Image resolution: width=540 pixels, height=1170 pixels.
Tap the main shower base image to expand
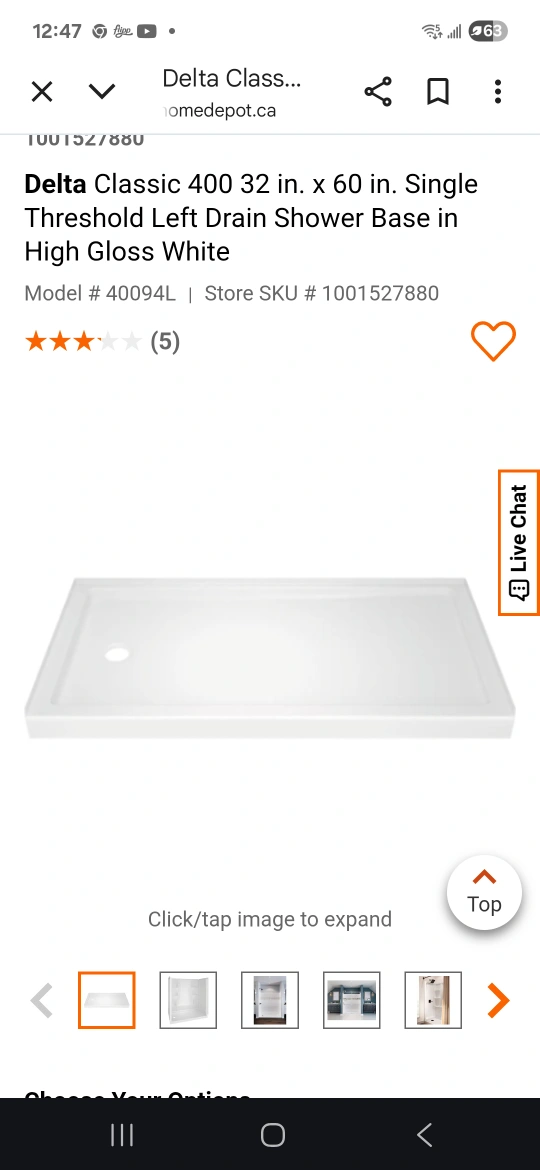click(269, 657)
